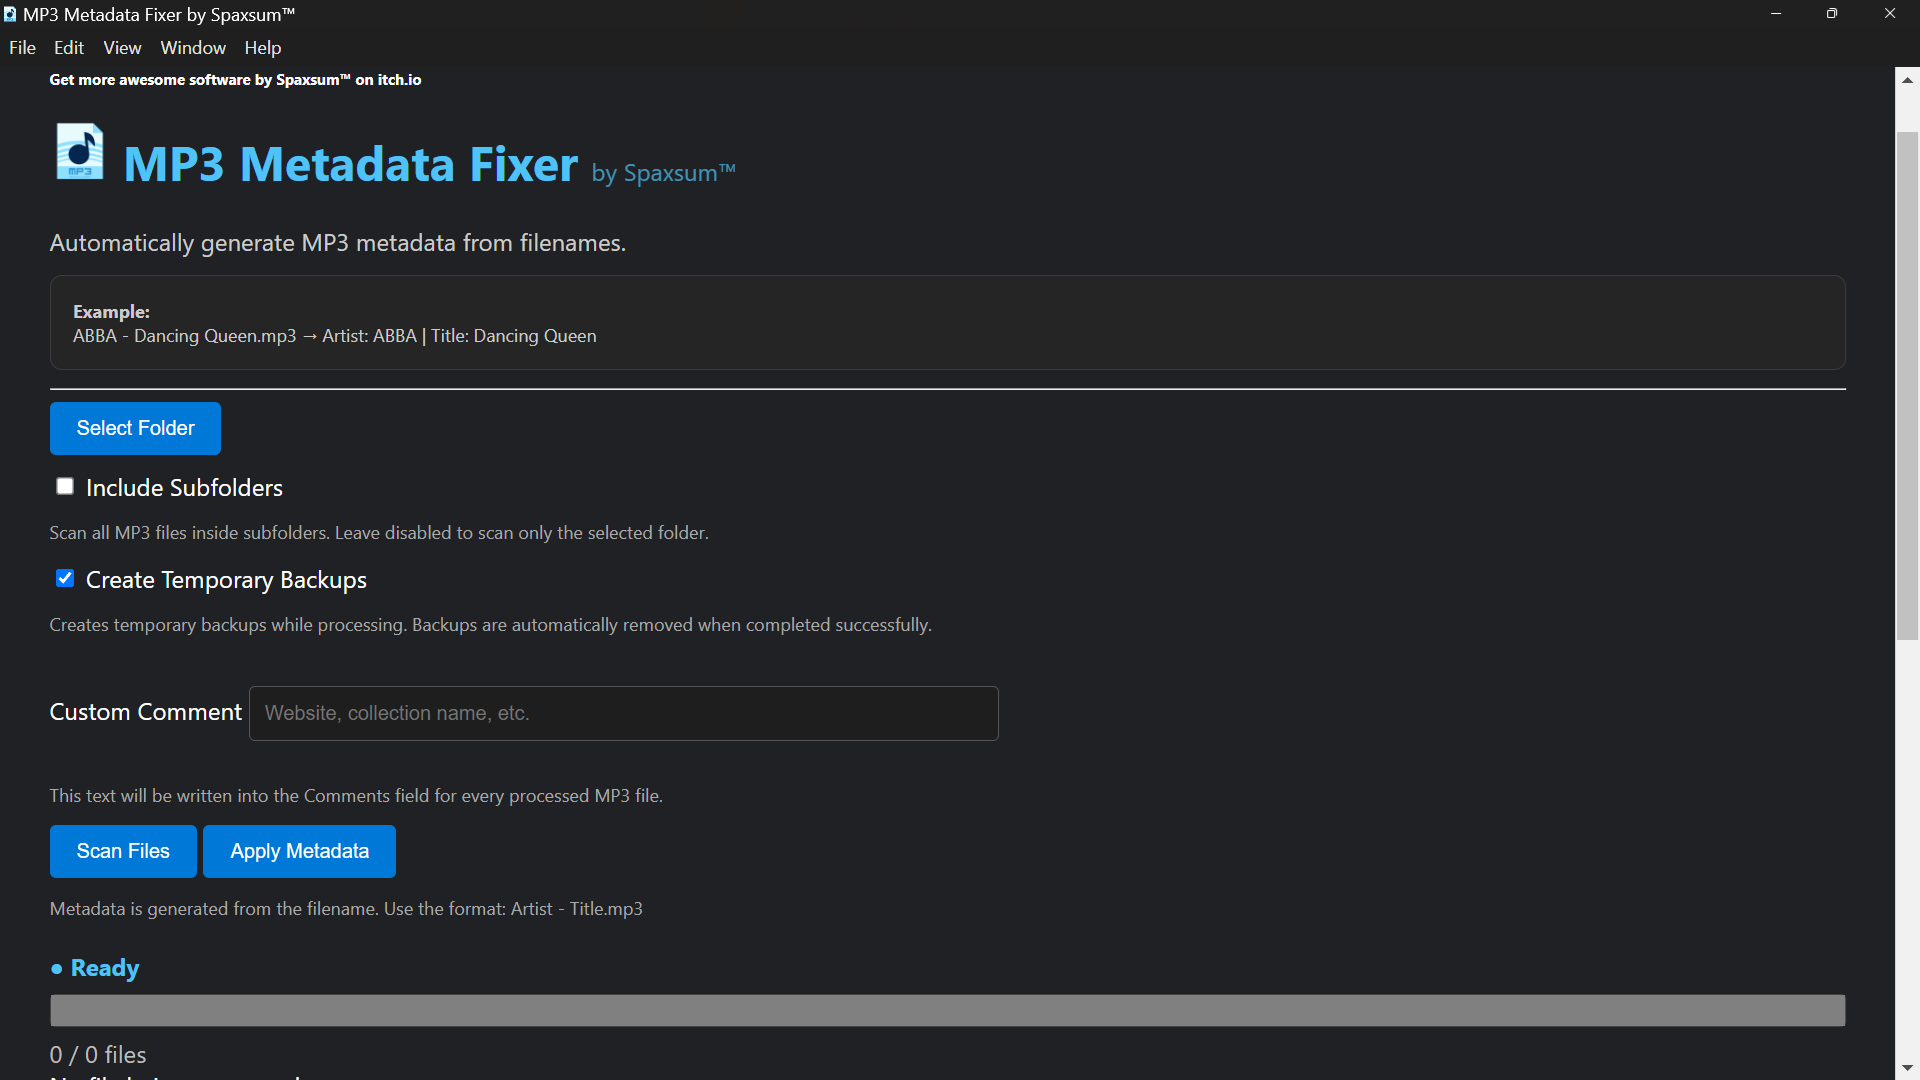Click the MP3 file logo icon
The image size is (1920, 1080).
click(80, 152)
